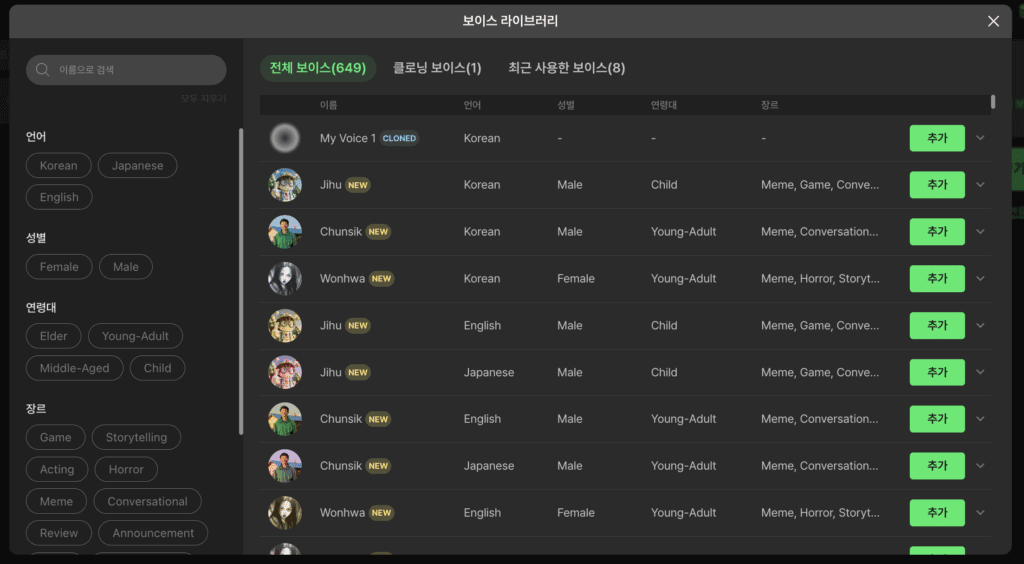Click the Korean Jihu voice avatar
Viewport: 1024px width, 564px height.
pyautogui.click(x=285, y=185)
